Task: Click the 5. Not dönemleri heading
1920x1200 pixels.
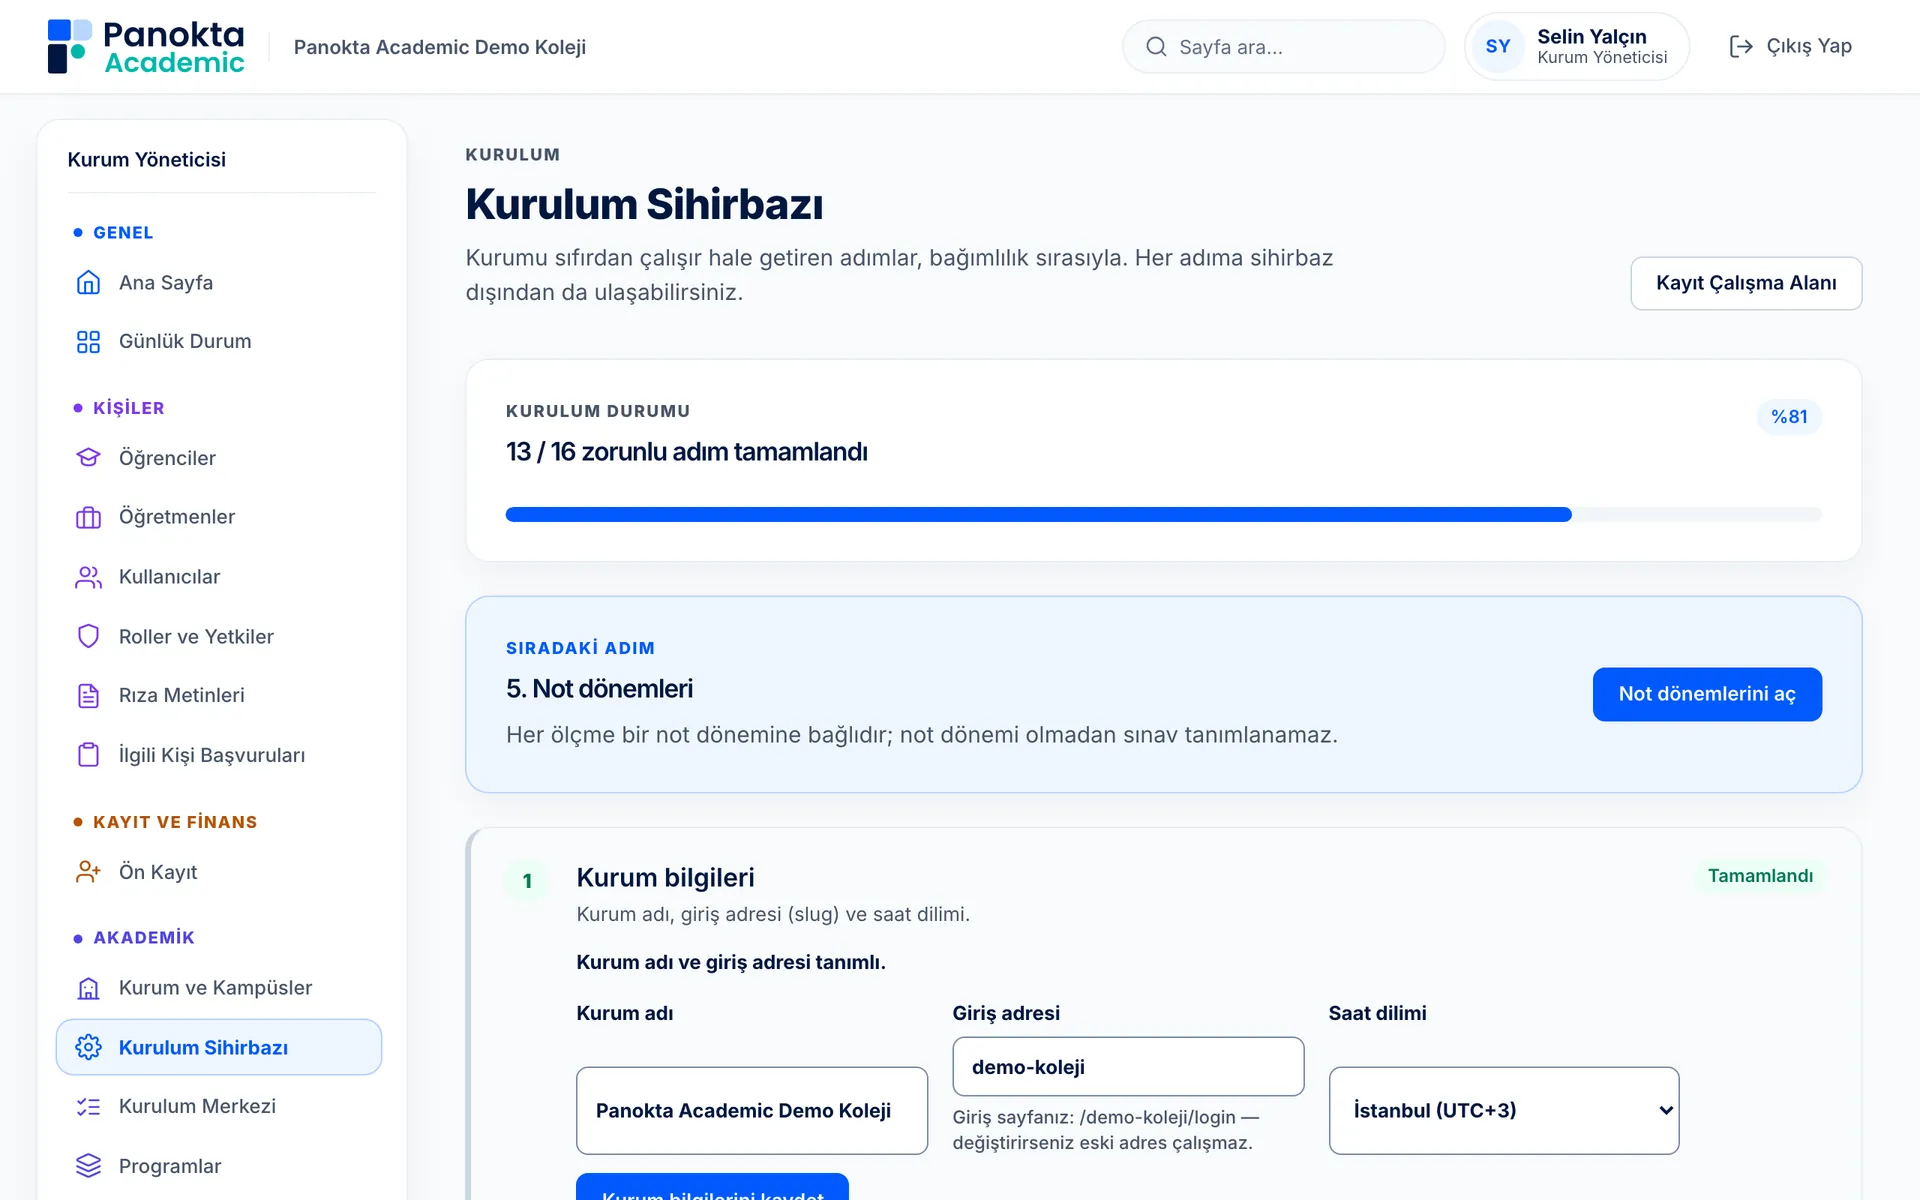Action: [x=599, y=689]
